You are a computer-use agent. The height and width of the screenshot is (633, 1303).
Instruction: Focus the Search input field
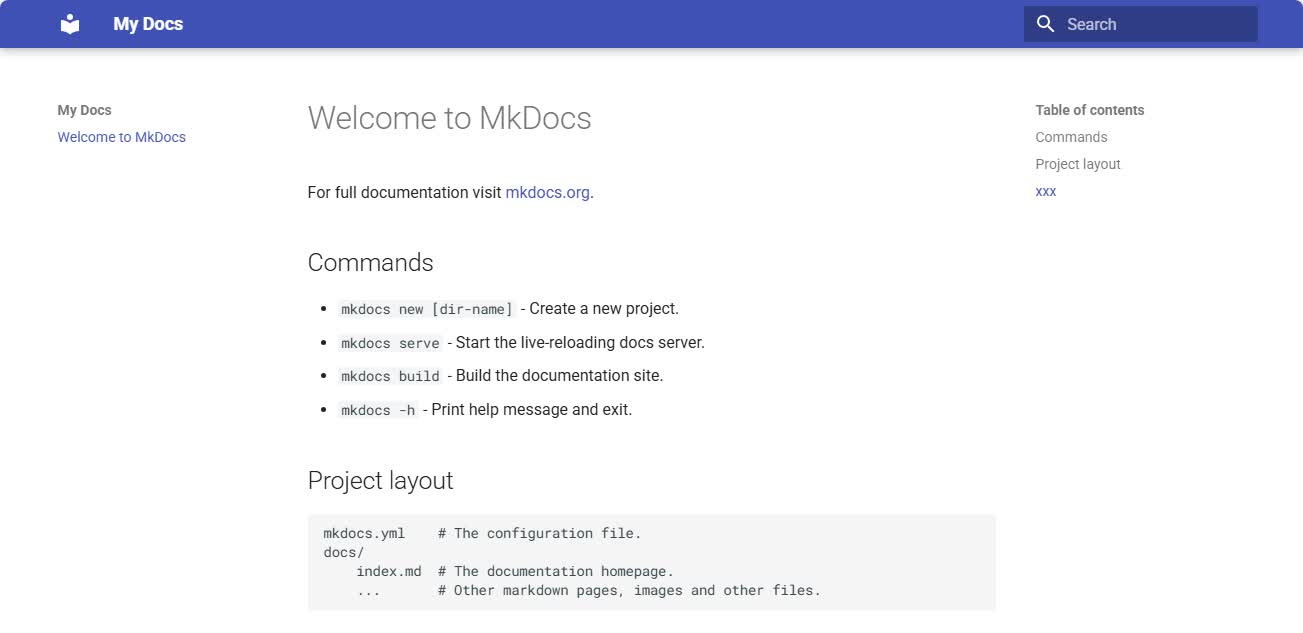tap(1141, 24)
